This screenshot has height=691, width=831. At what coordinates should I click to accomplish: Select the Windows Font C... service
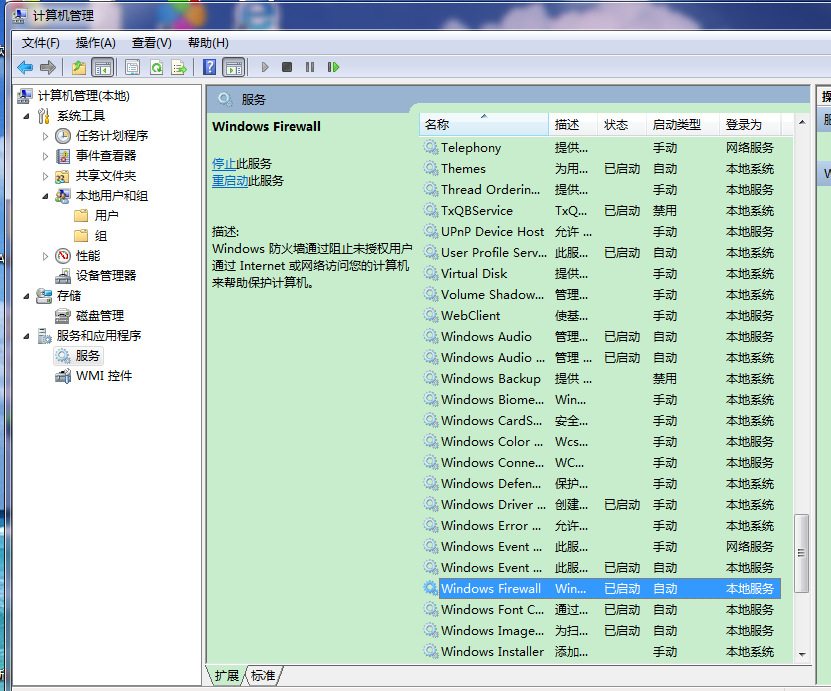(601, 610)
